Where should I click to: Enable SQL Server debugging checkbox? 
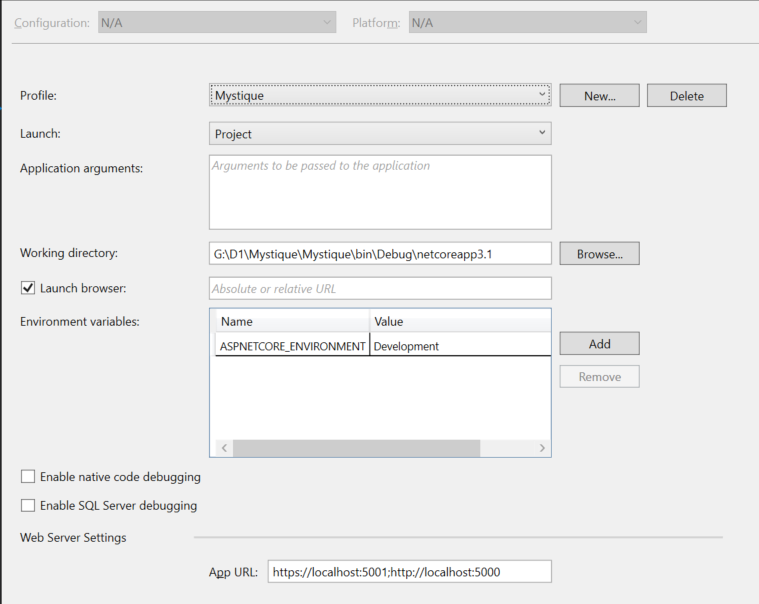tap(28, 505)
